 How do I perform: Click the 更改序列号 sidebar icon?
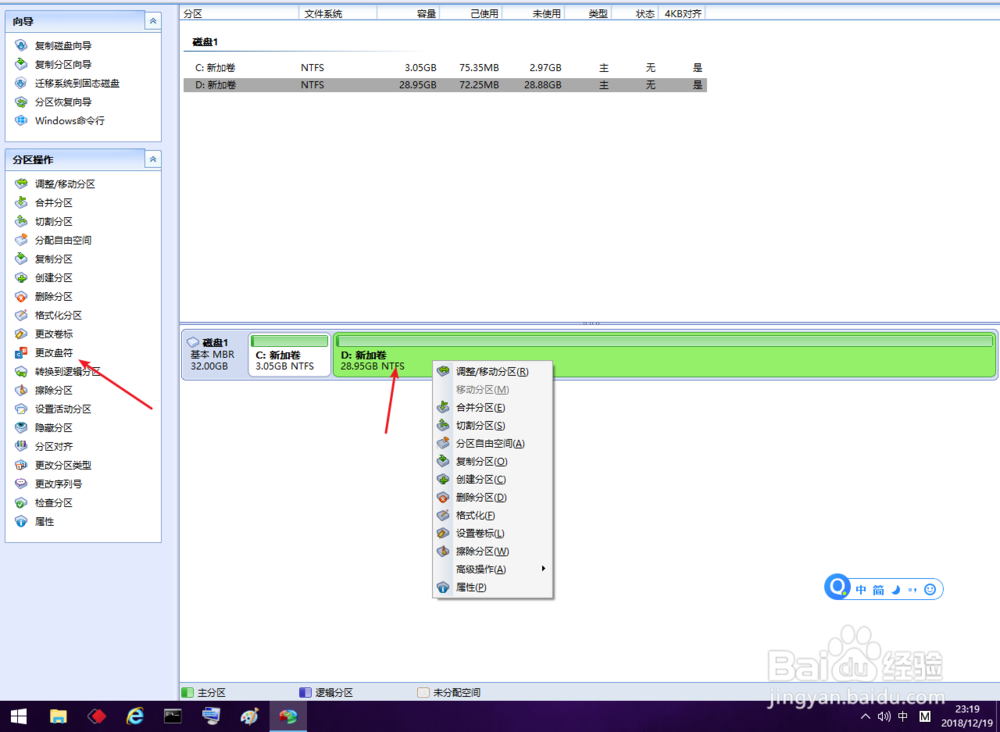pyautogui.click(x=21, y=483)
